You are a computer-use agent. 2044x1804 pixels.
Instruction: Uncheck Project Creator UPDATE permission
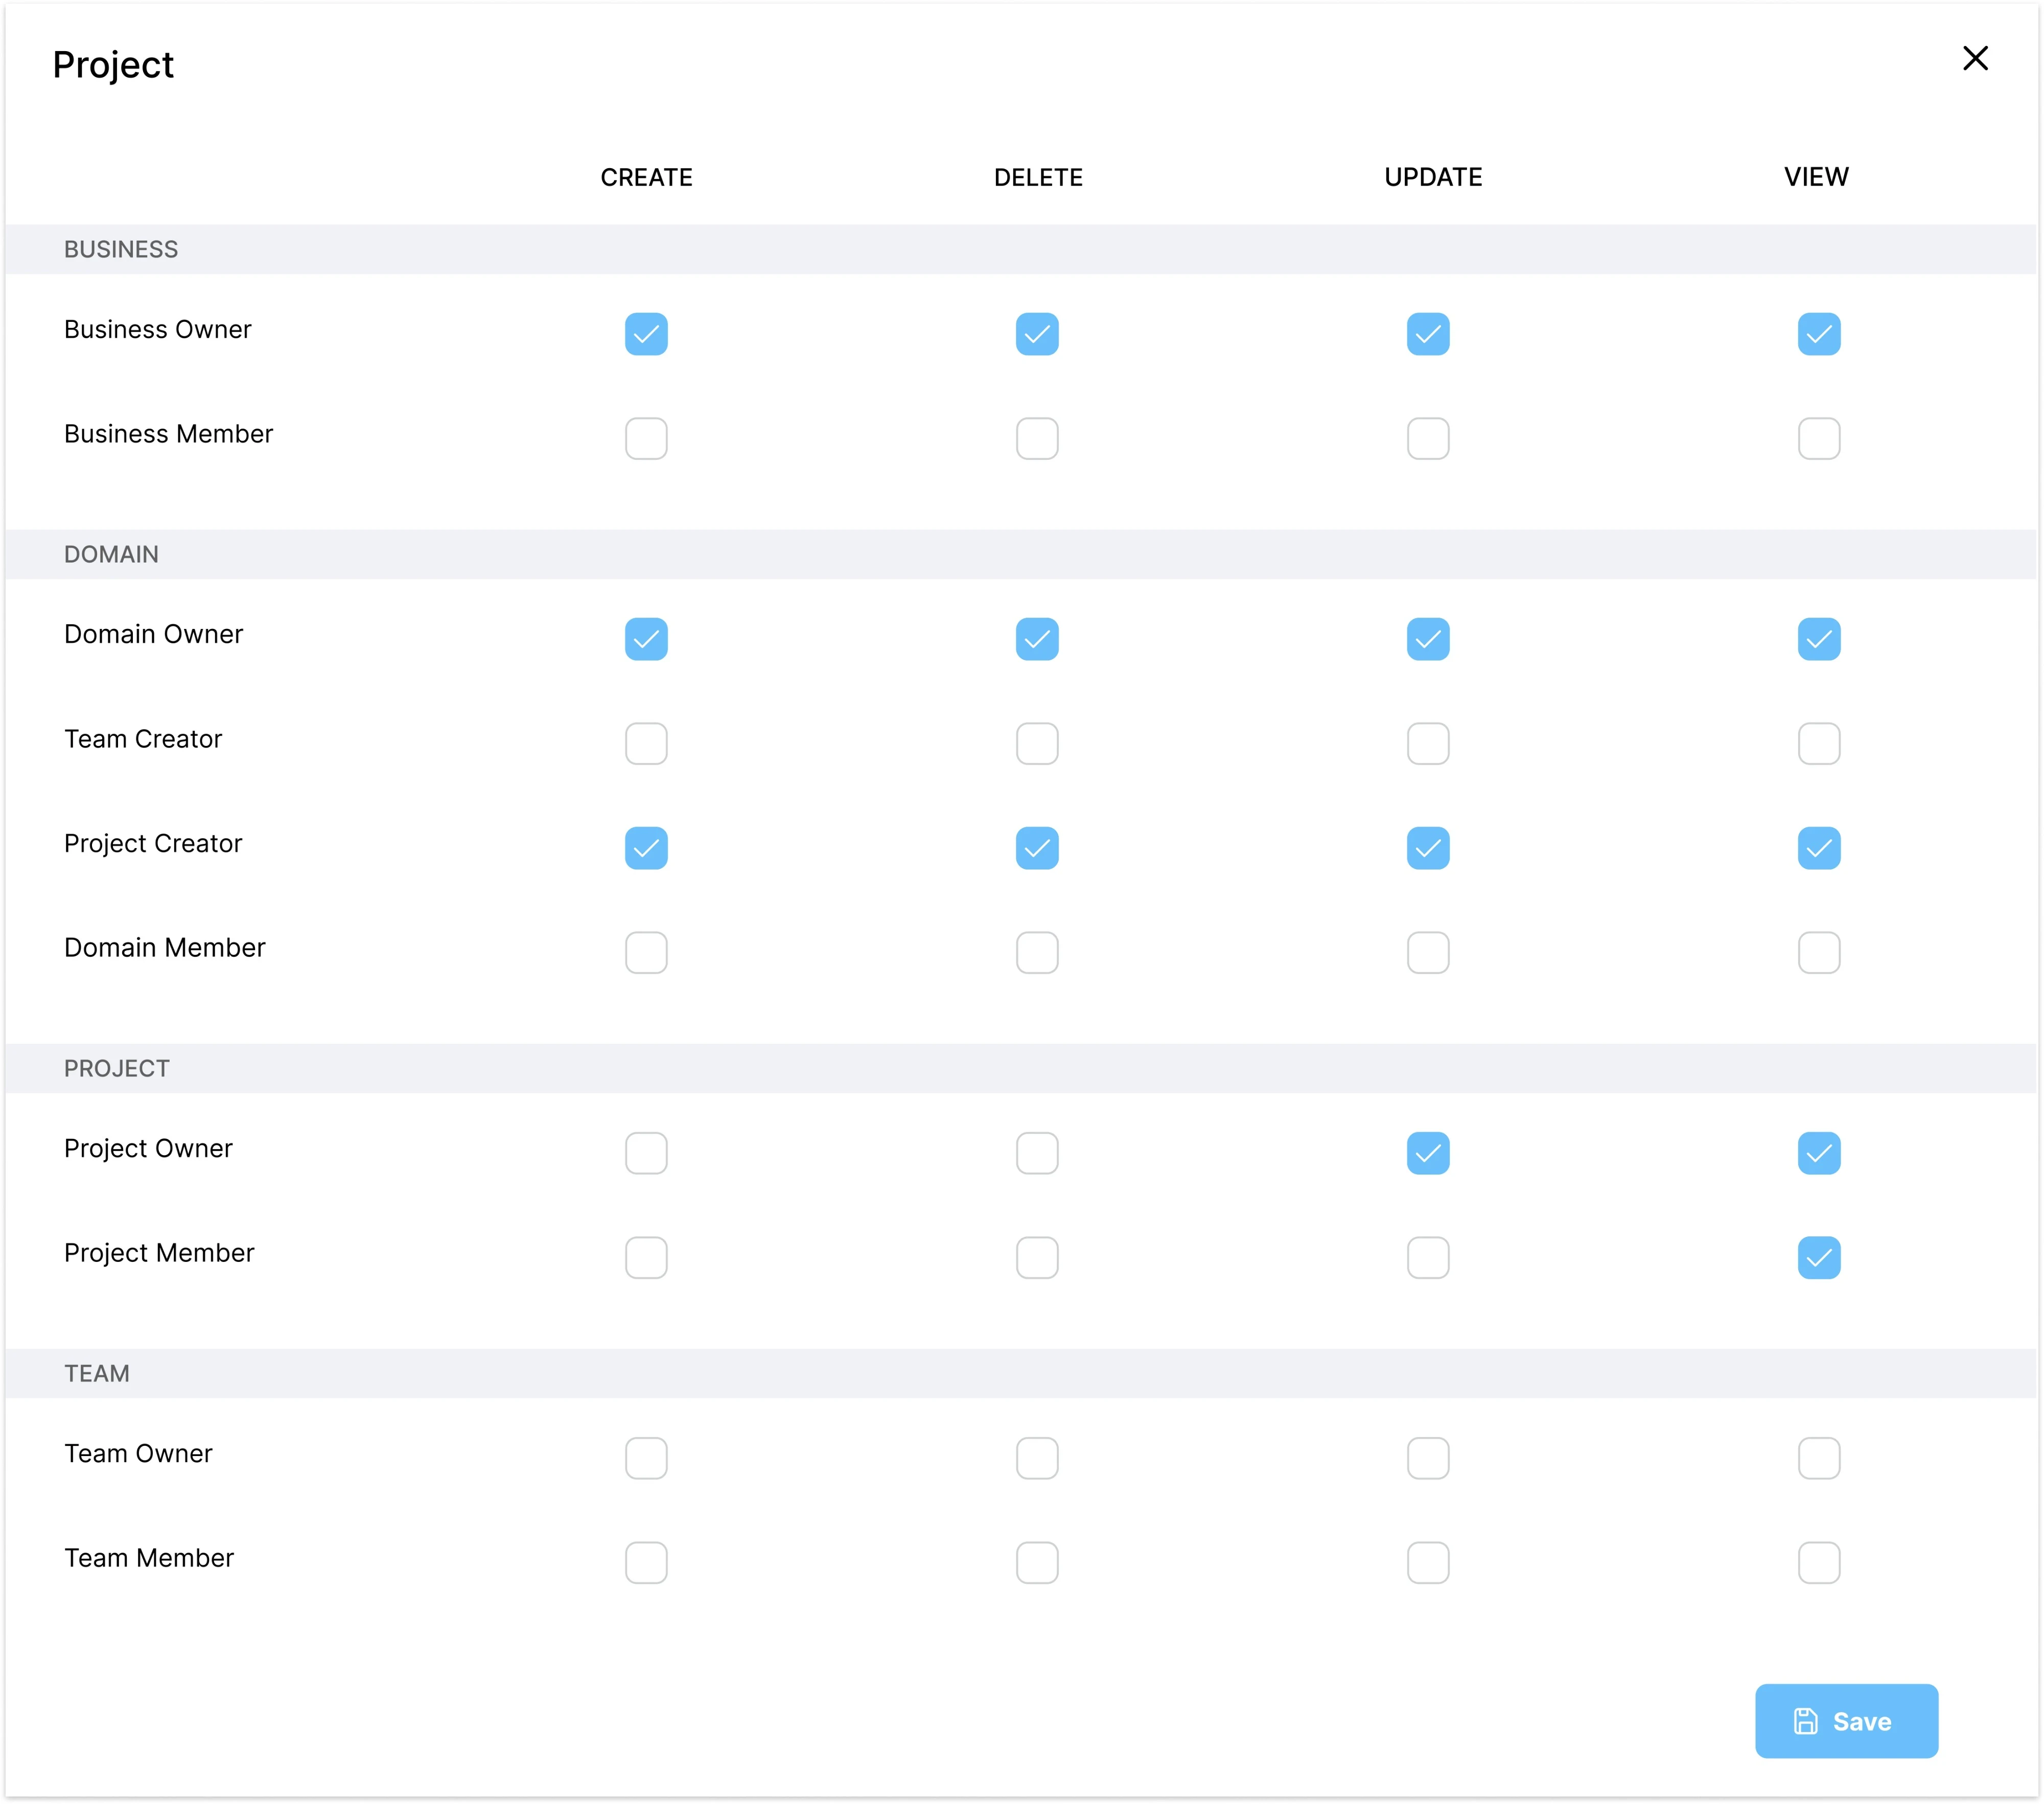click(1428, 848)
